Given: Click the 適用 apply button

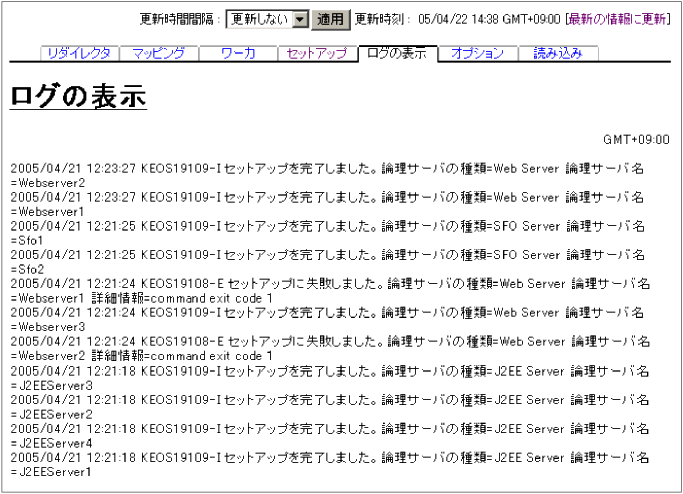Looking at the screenshot, I should pos(331,20).
